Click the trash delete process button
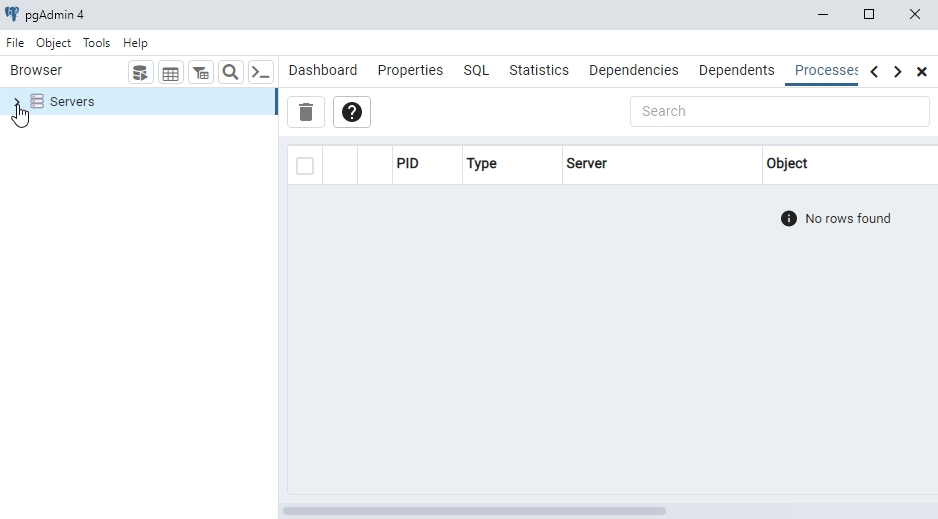This screenshot has width=938, height=519. [306, 112]
